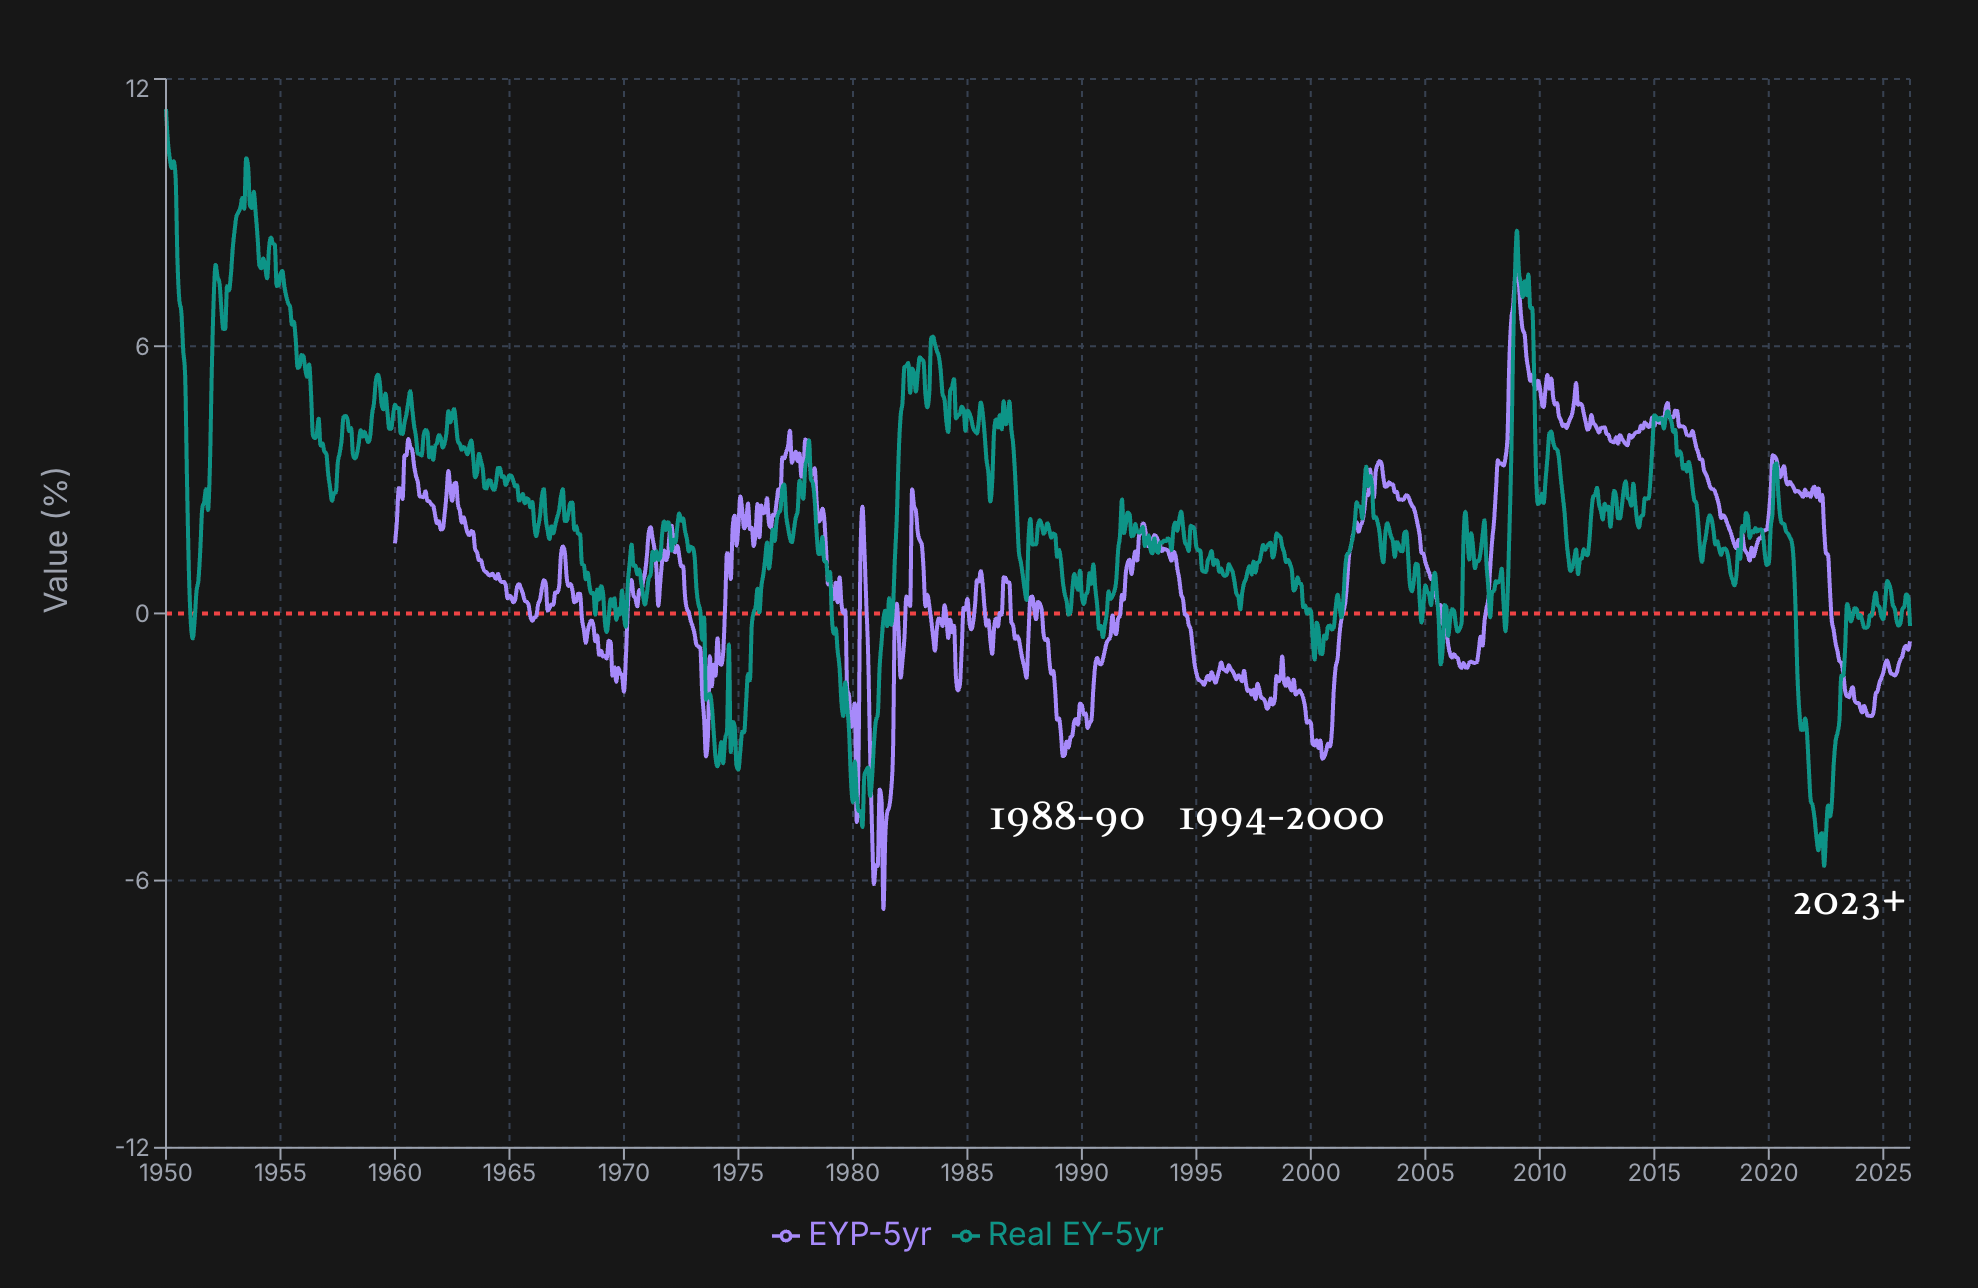This screenshot has height=1288, width=1978.
Task: Click the 1980 x-axis label
Action: (x=853, y=1173)
